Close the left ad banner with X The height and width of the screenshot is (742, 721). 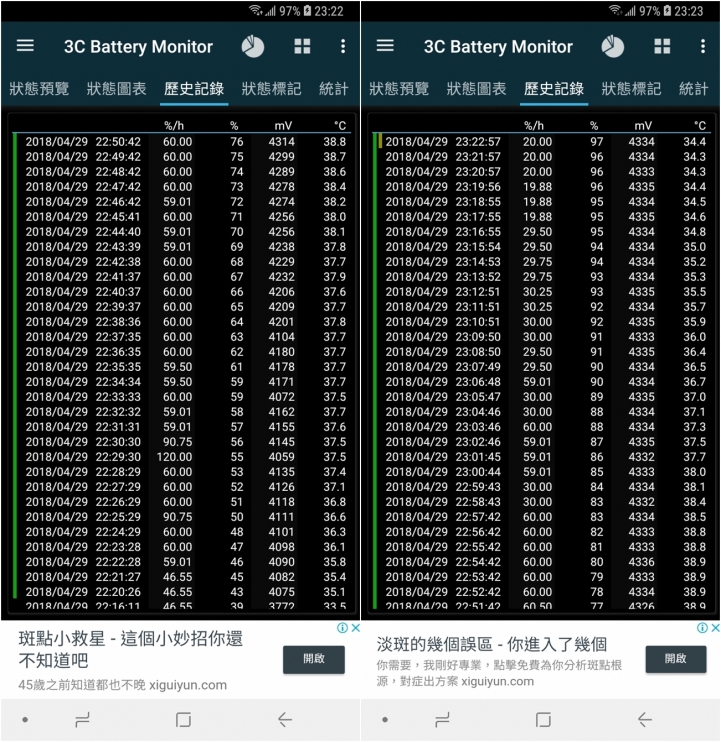coord(355,628)
